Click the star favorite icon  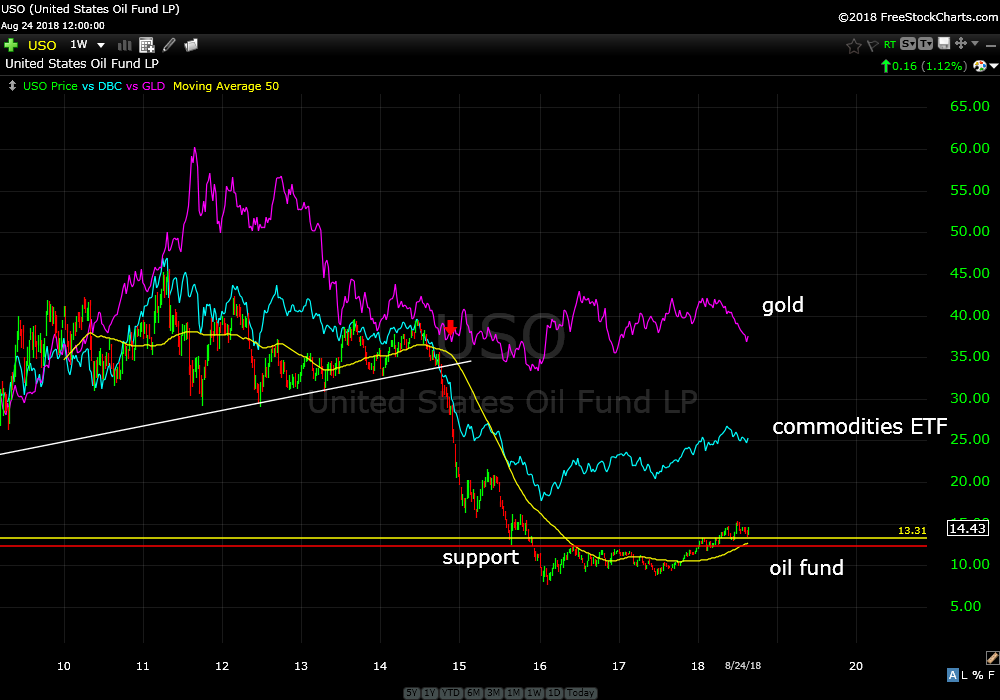tap(853, 45)
